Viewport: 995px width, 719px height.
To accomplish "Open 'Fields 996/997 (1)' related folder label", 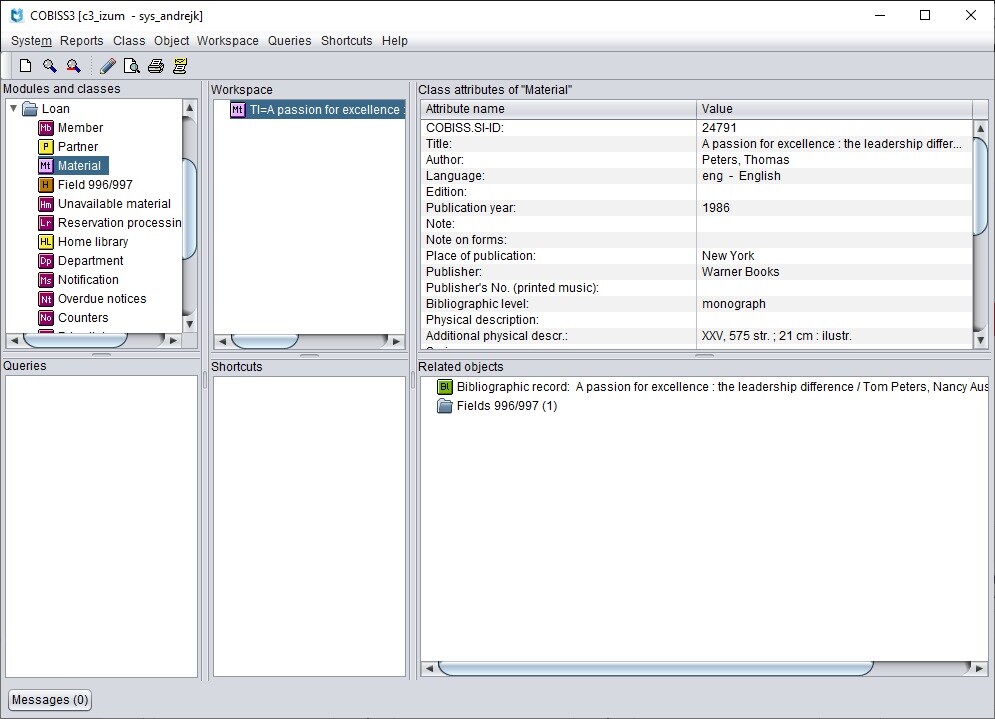I will pyautogui.click(x=507, y=406).
